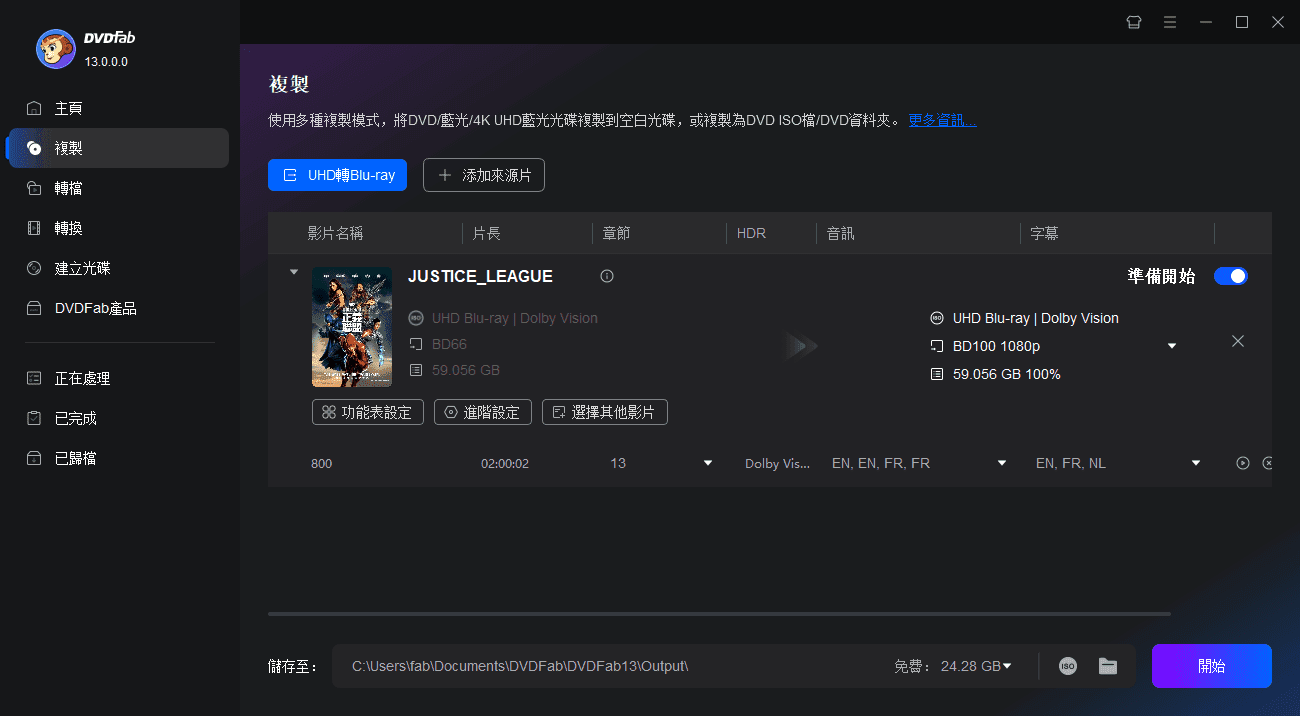The height and width of the screenshot is (716, 1300).
Task: Click the 章節 column header
Action: (617, 233)
